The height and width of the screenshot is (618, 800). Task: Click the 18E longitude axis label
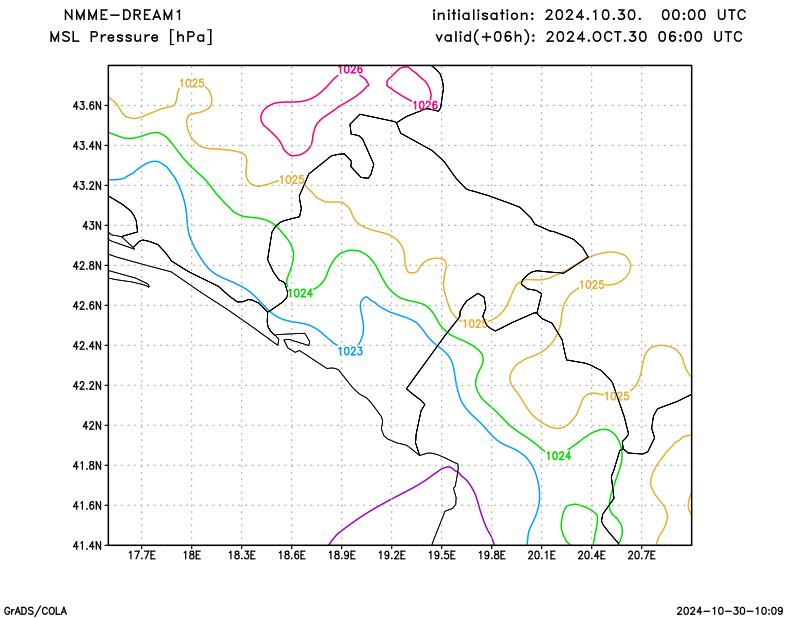pos(191,555)
